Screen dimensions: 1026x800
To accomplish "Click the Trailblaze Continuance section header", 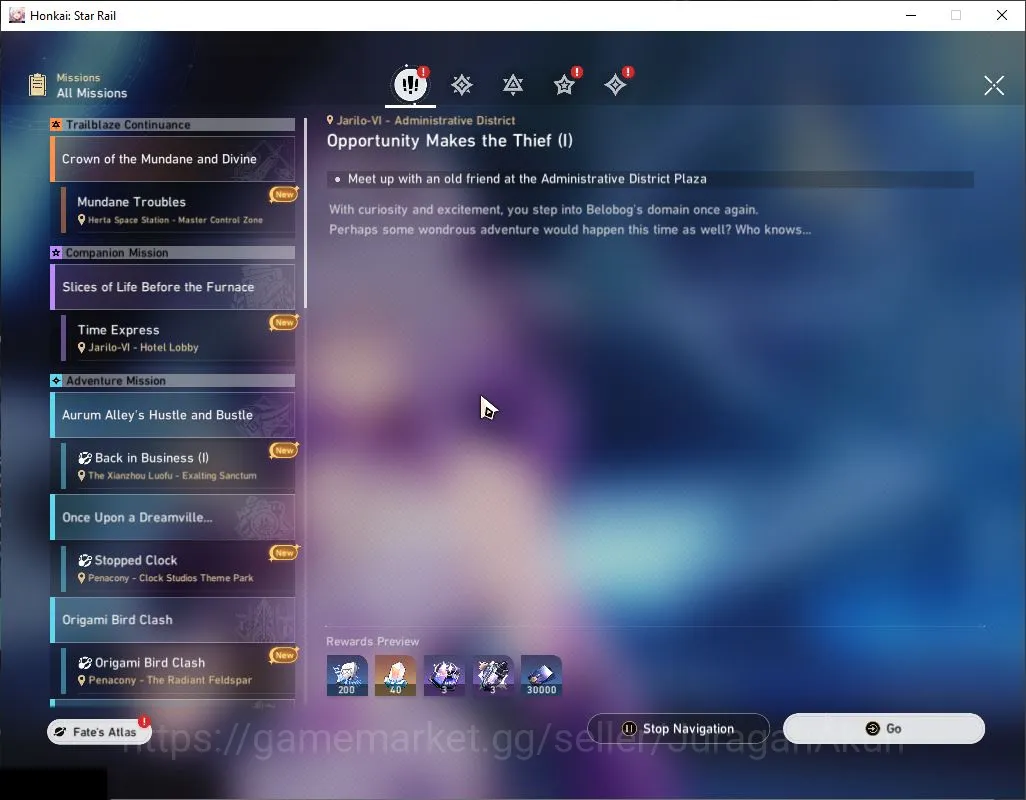I will coord(173,124).
